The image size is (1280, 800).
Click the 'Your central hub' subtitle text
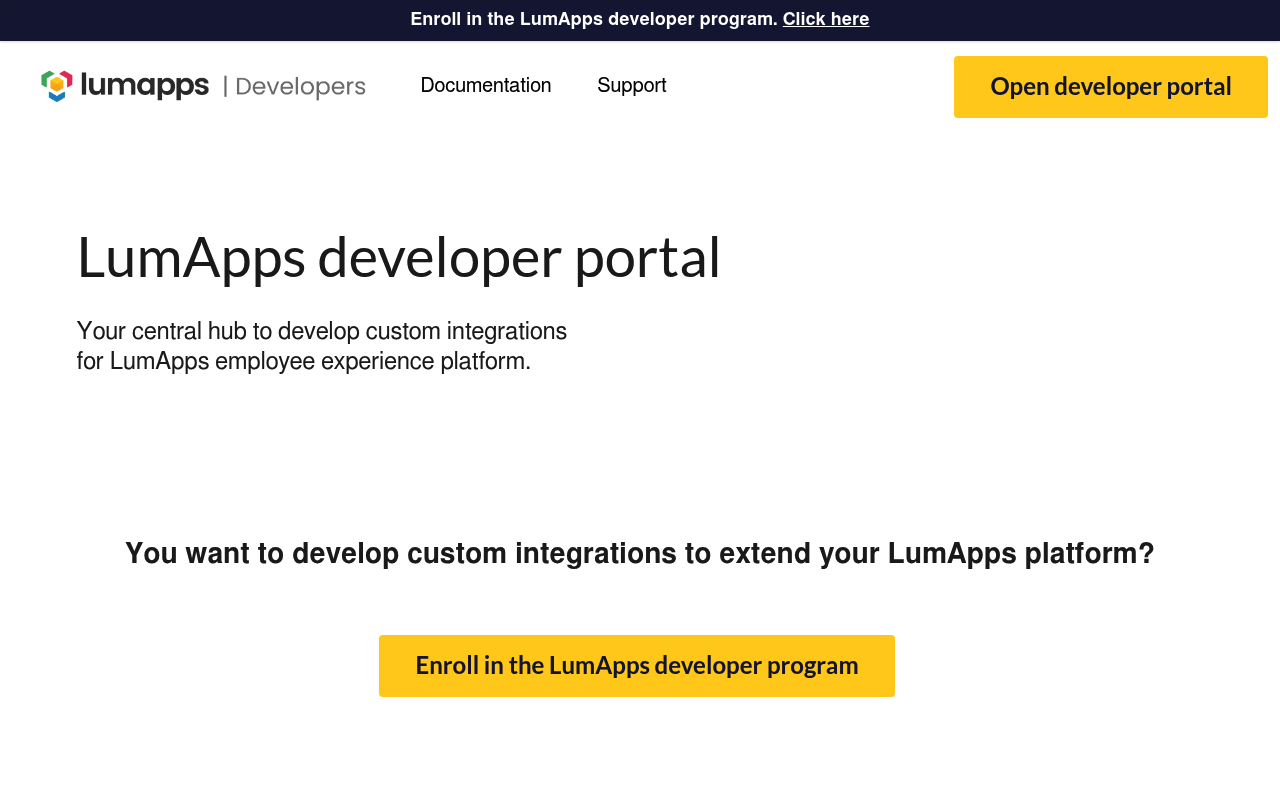coord(322,346)
